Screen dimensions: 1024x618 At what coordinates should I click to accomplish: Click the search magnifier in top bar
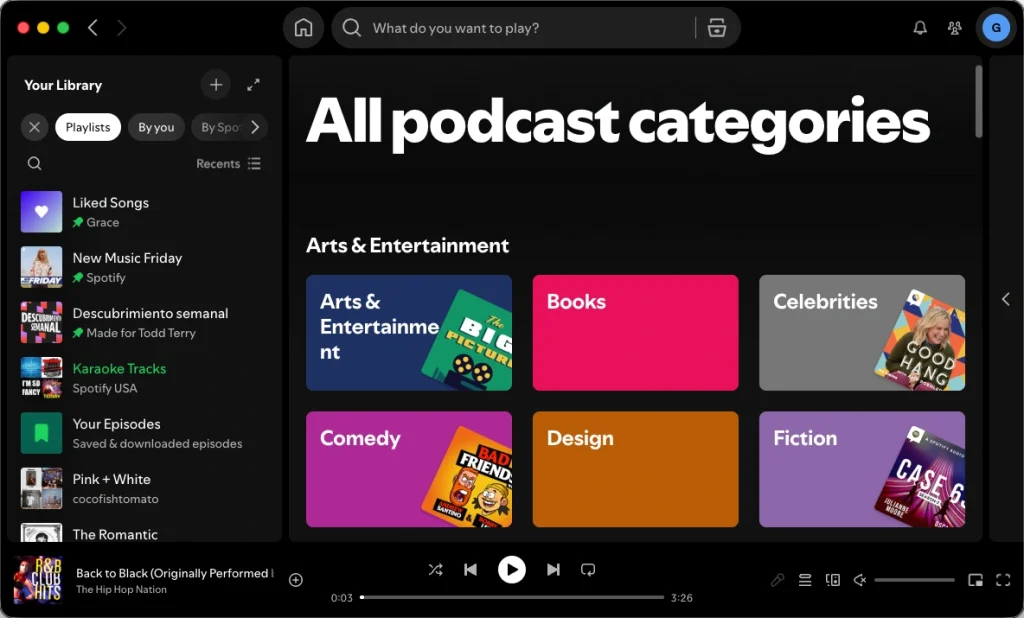pos(351,28)
